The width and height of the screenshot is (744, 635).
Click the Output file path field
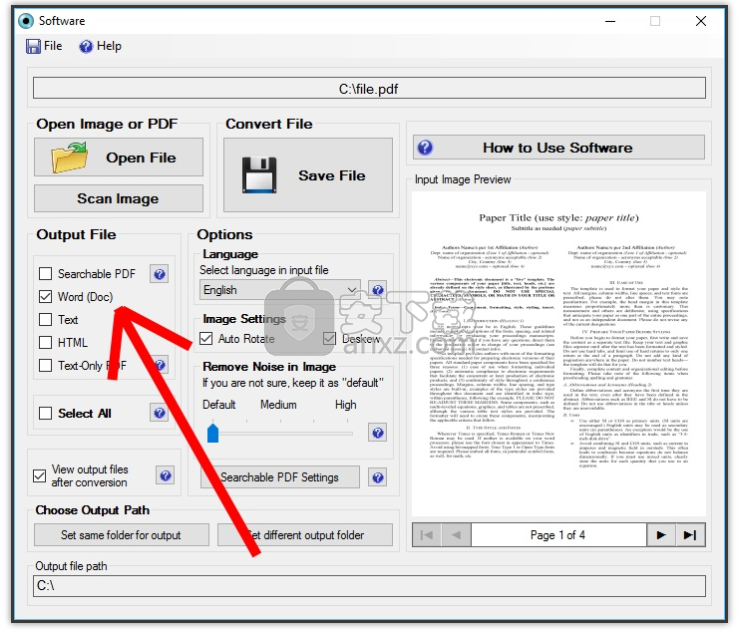tap(369, 586)
